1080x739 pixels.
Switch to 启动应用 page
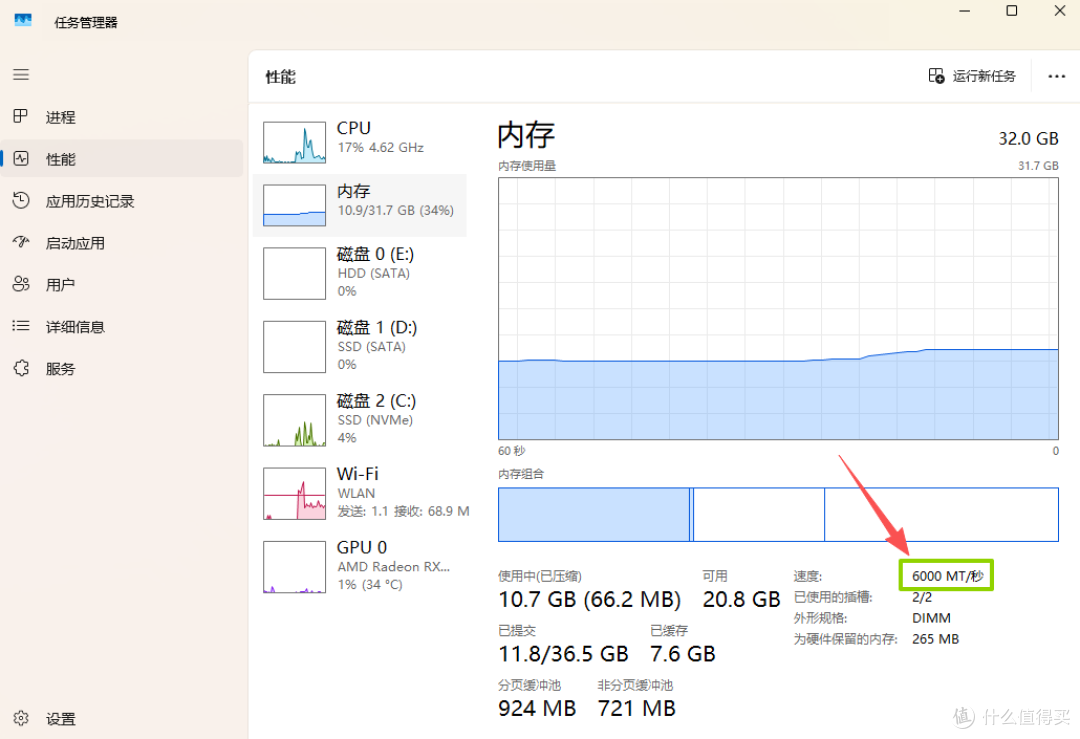(122, 243)
